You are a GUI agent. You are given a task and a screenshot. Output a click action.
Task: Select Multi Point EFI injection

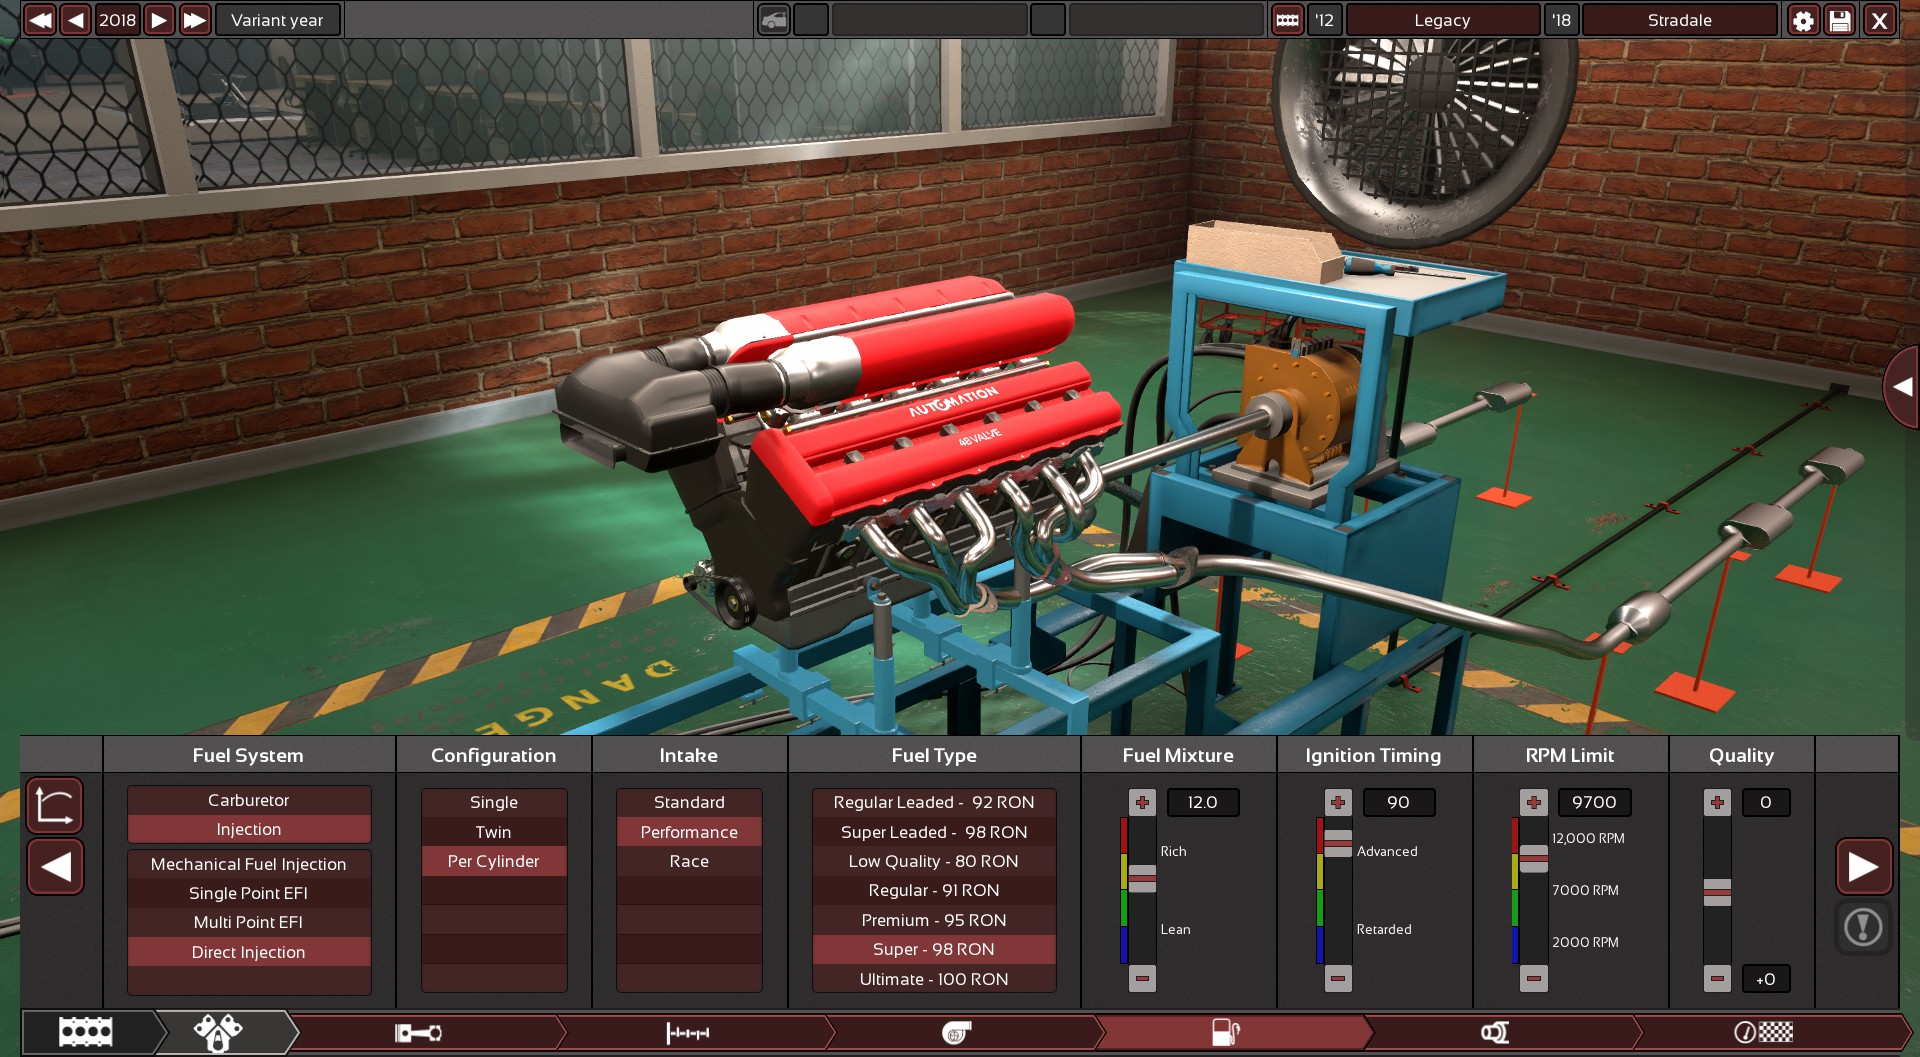[x=248, y=922]
